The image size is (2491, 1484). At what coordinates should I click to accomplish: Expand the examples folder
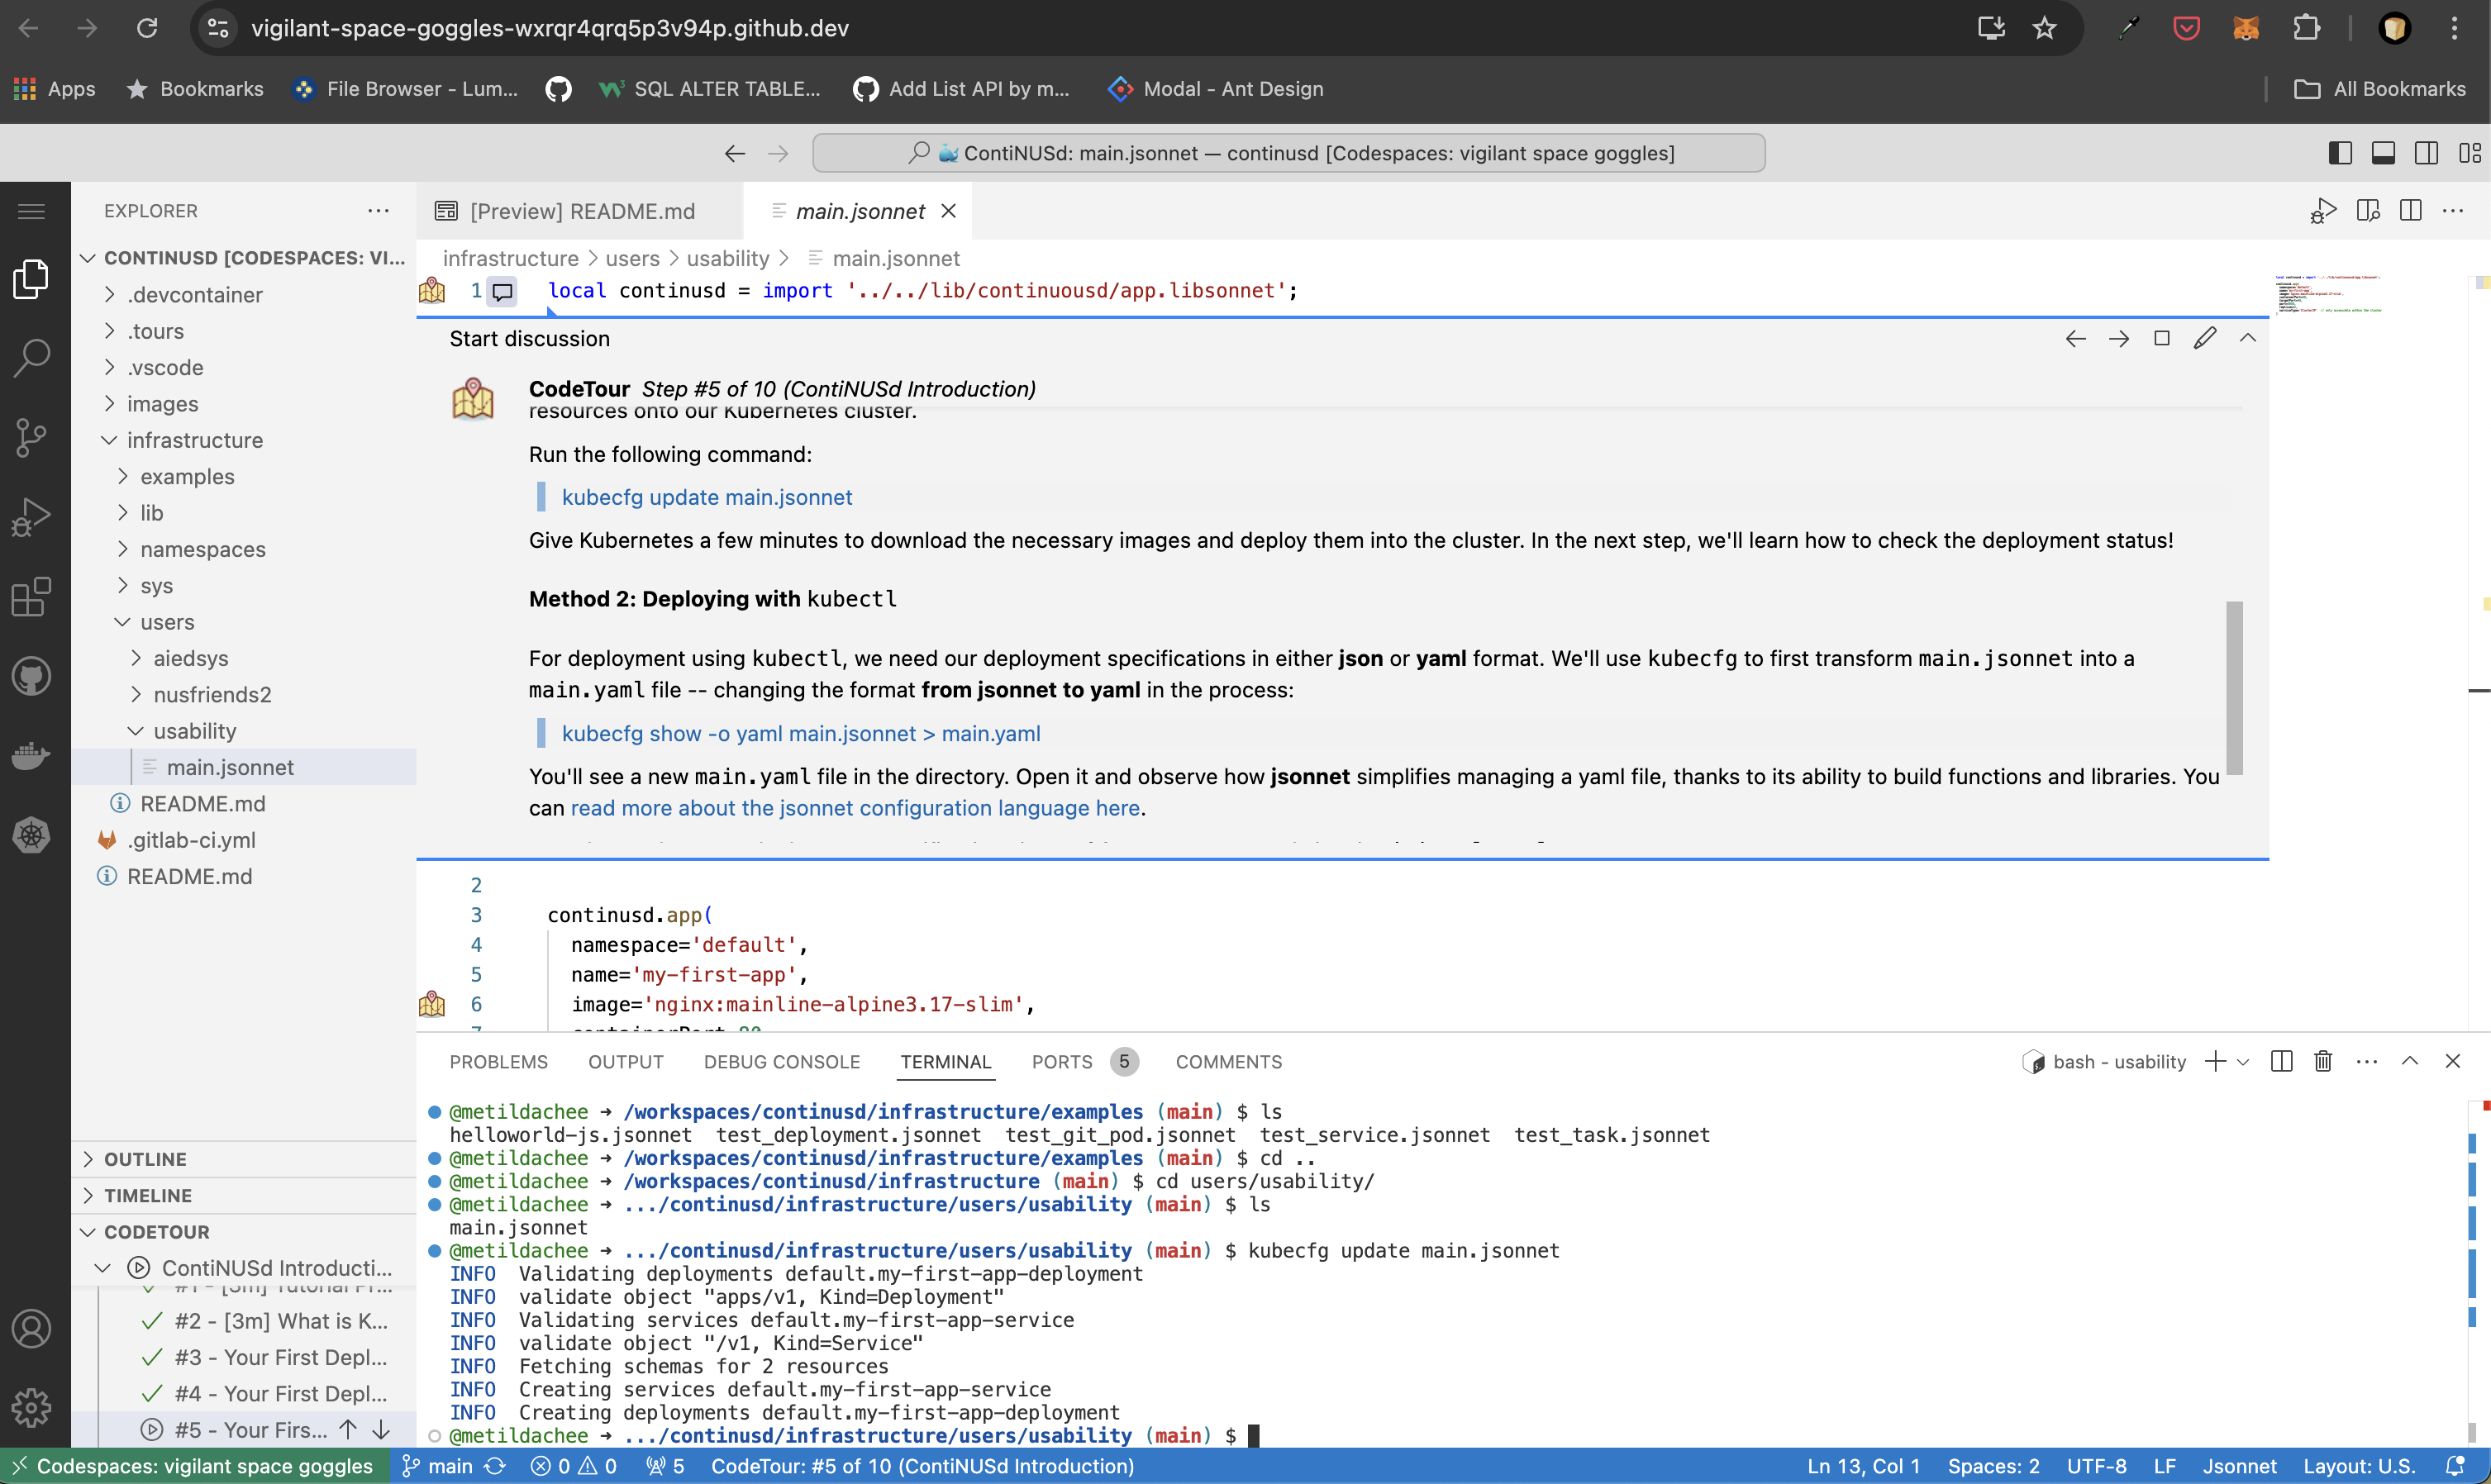[x=187, y=476]
